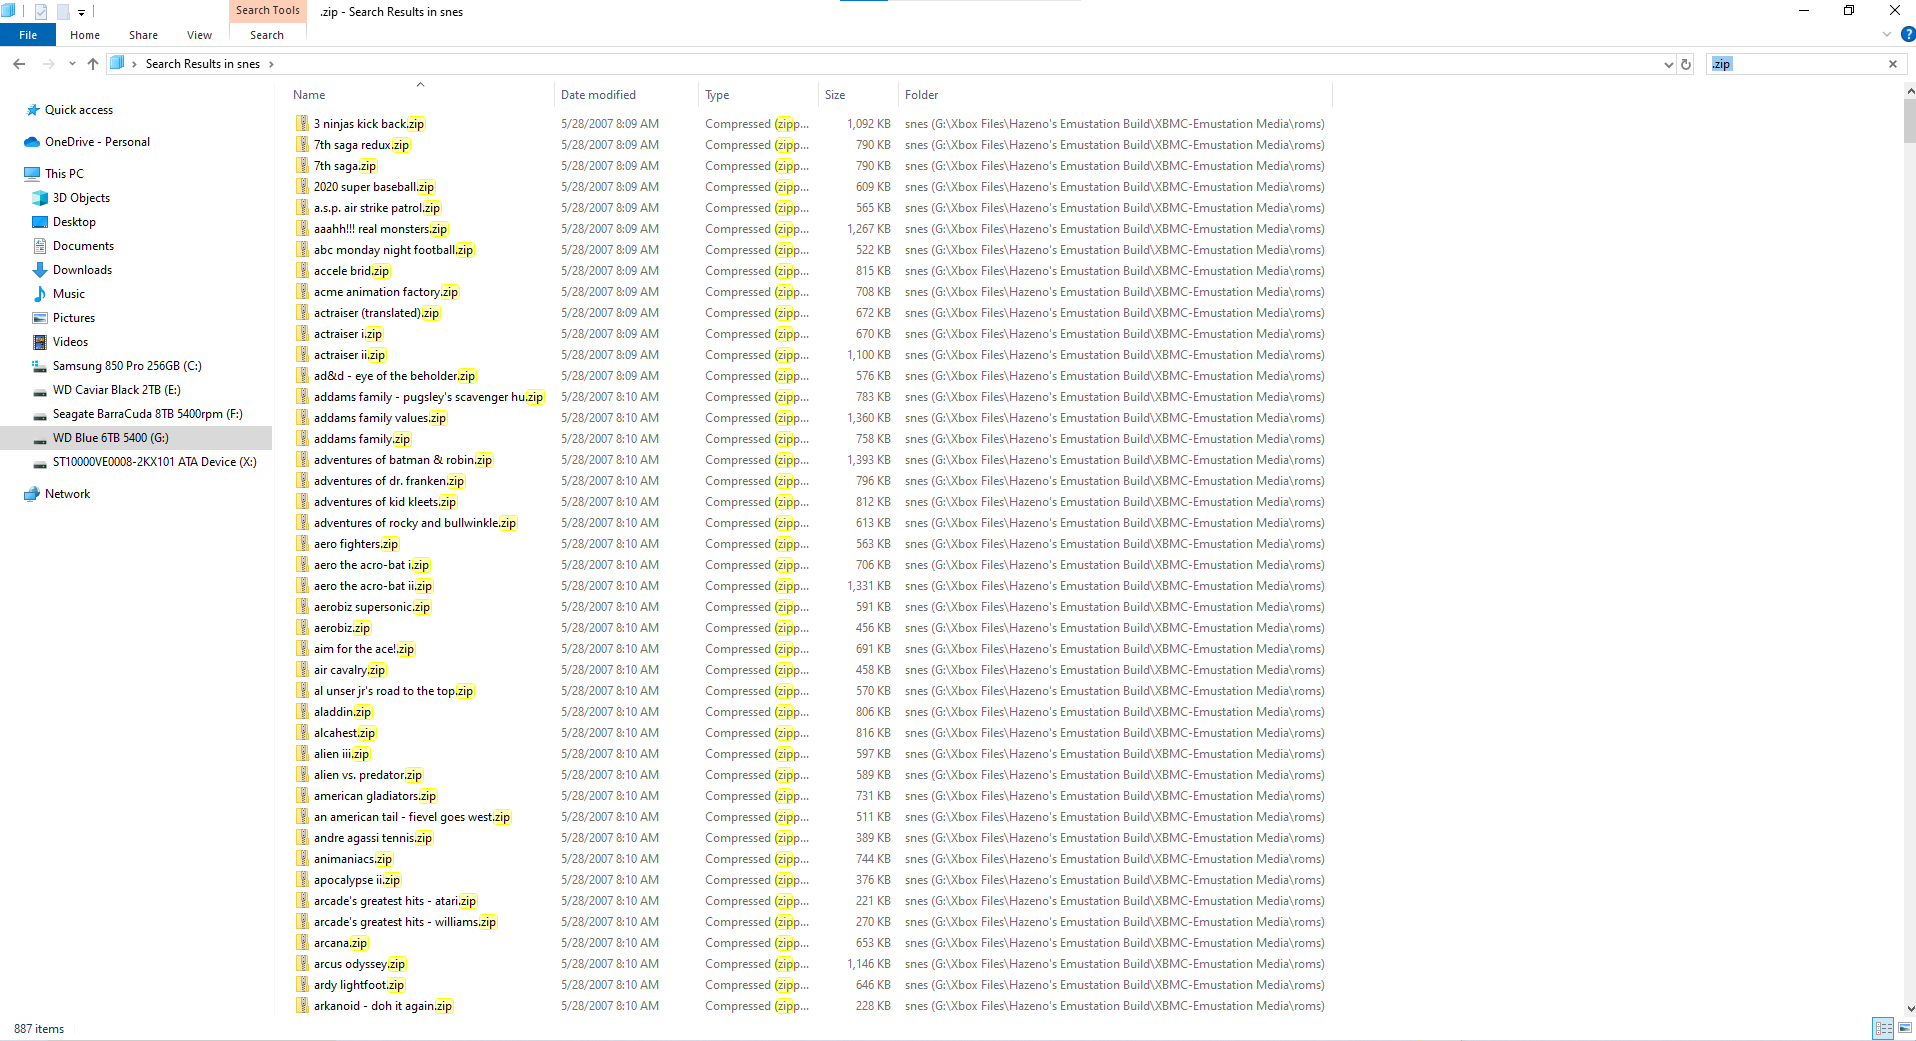Viewport: 1916px width, 1041px height.
Task: Open the Recent locations dropdown arrow
Action: pos(72,64)
